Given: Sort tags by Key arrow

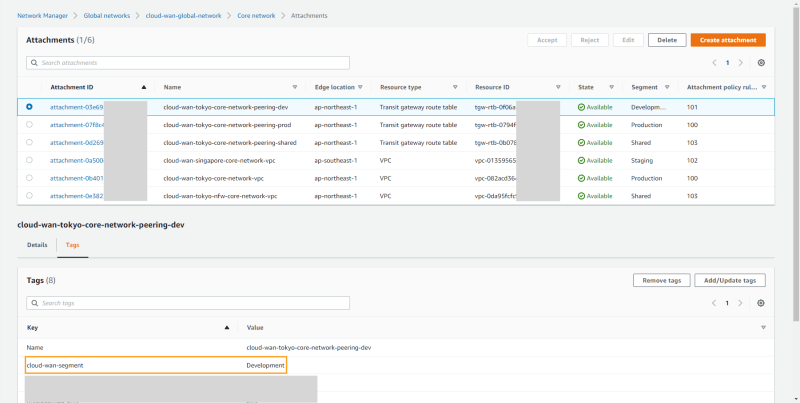Looking at the screenshot, I should (x=227, y=328).
